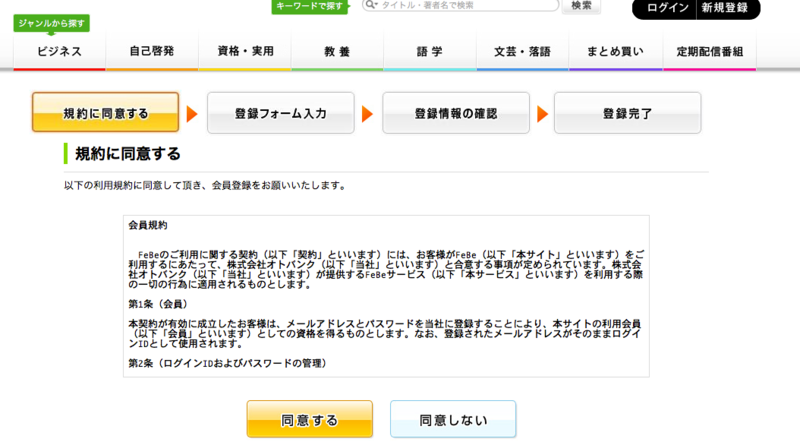Open the まとめ買い tab

[x=616, y=52]
